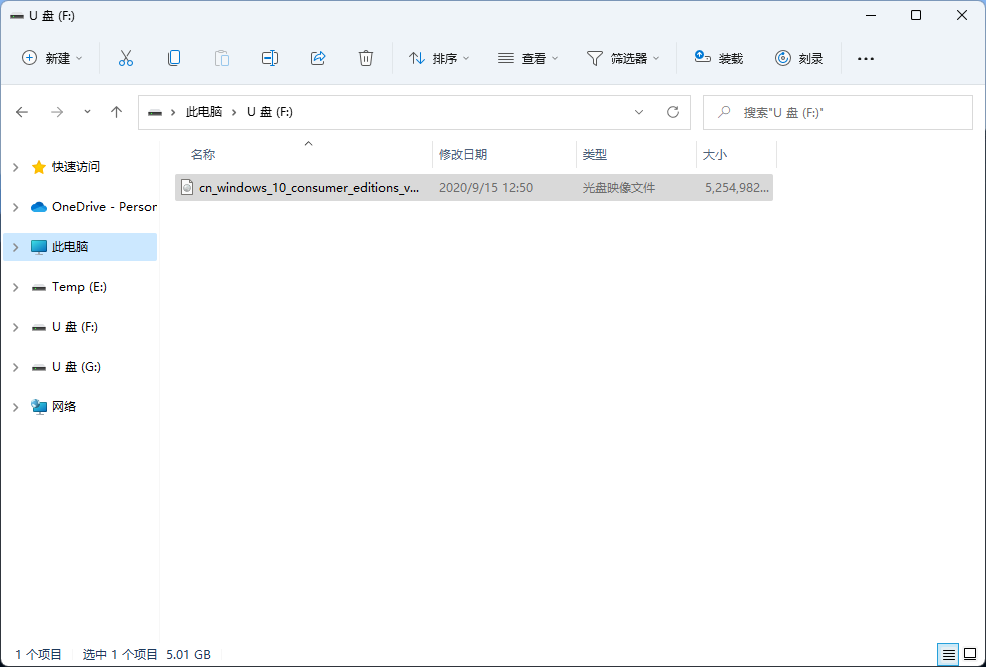The height and width of the screenshot is (667, 986).
Task: Click the Rename icon in toolbar
Action: click(270, 58)
